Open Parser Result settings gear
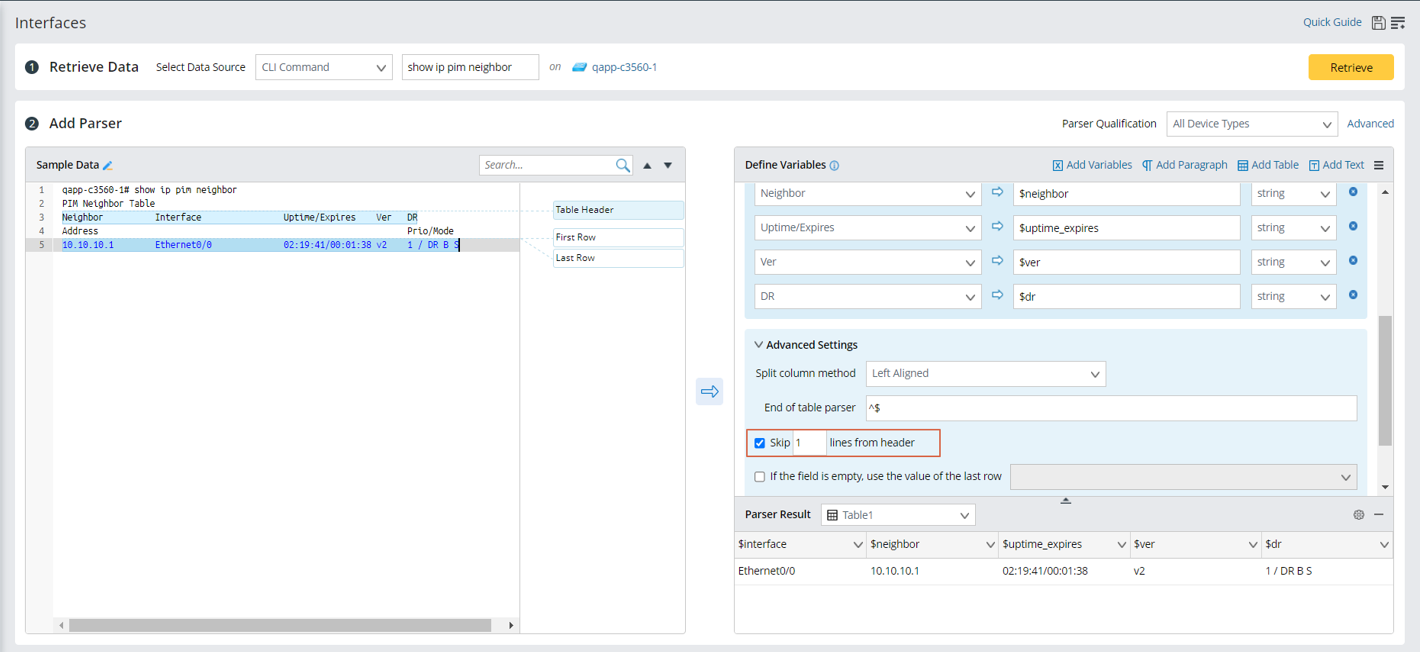Screen dimensions: 1420x652 1358,515
